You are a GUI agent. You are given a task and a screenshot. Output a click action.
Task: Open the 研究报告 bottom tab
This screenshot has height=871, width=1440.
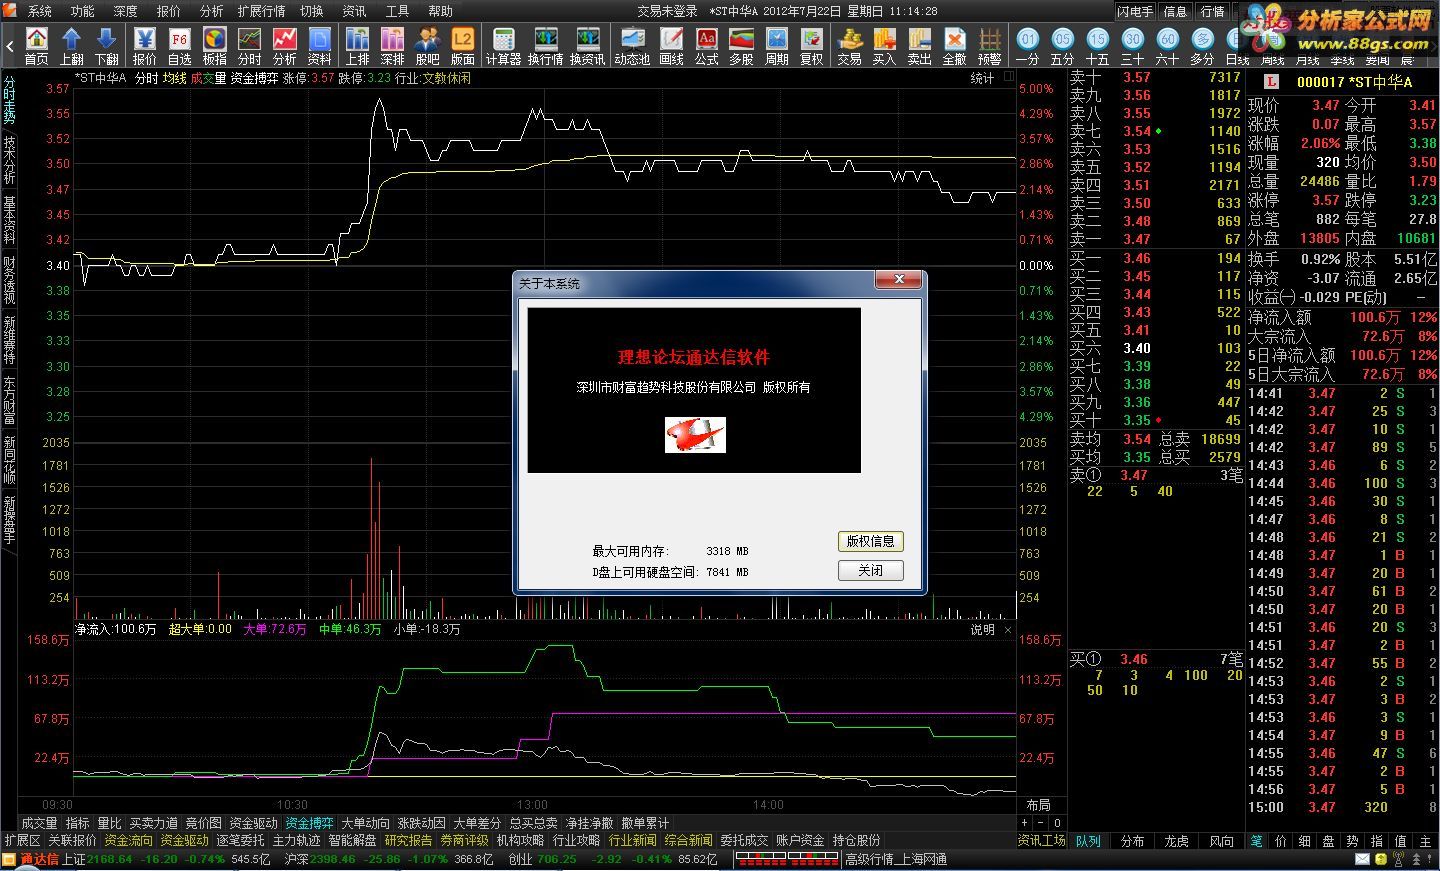point(409,840)
